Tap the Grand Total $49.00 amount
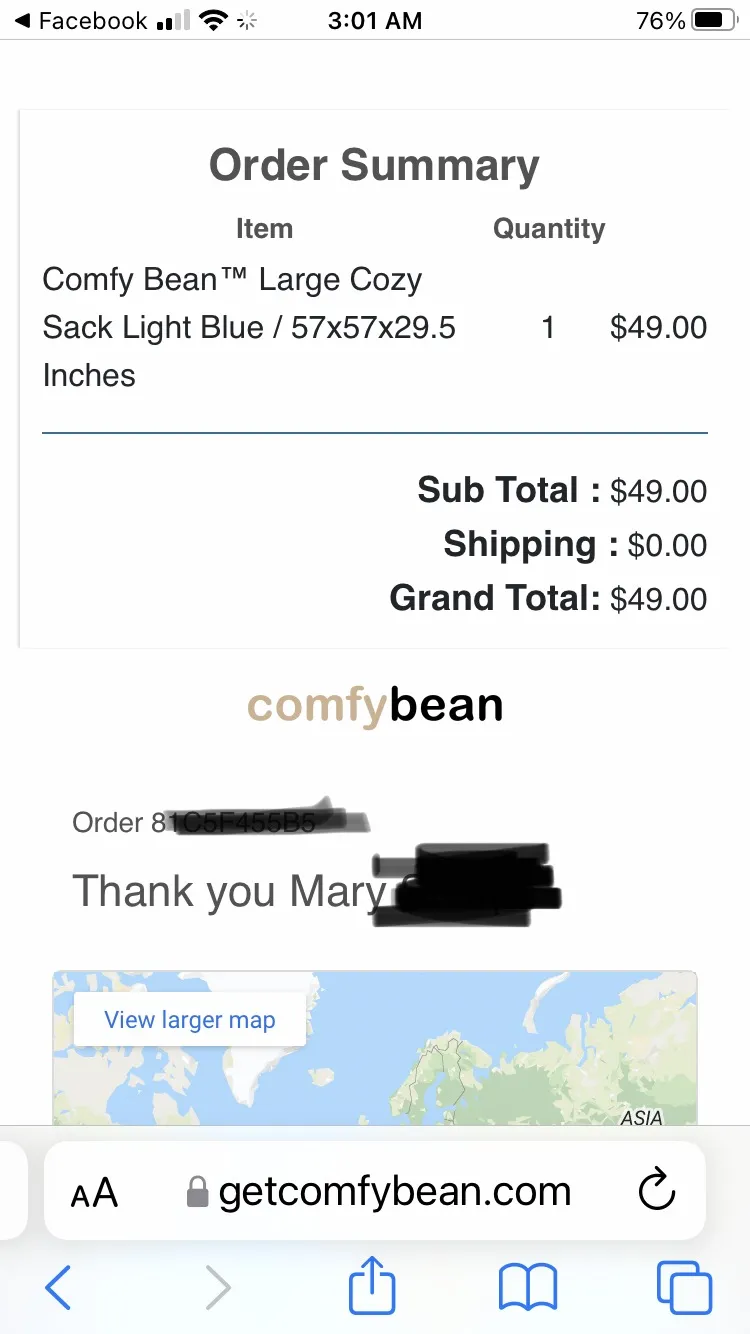 (x=659, y=599)
